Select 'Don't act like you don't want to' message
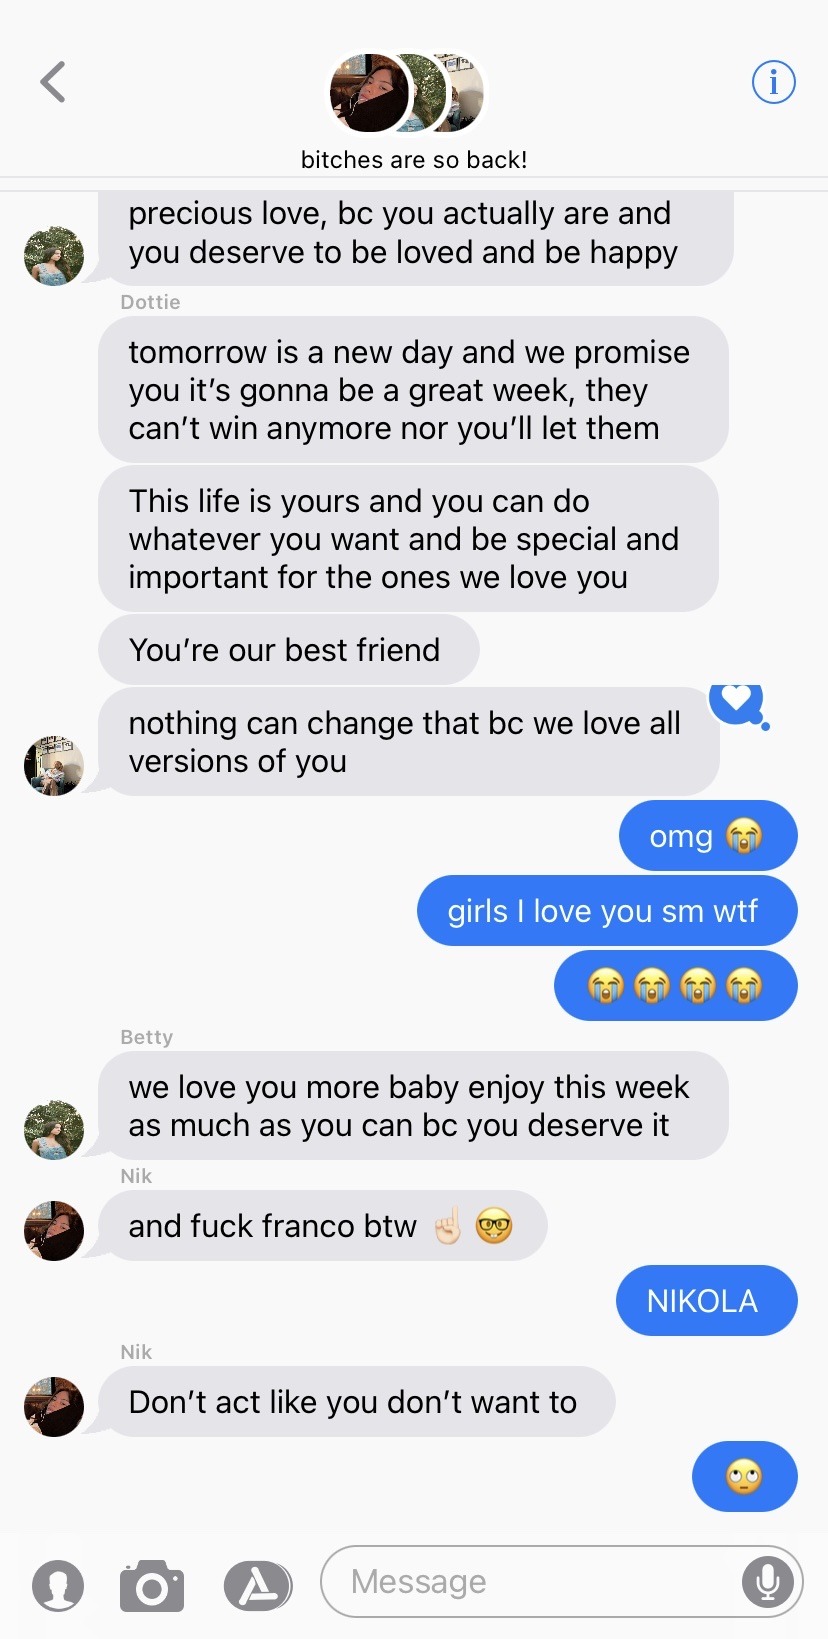828x1639 pixels. (357, 1402)
